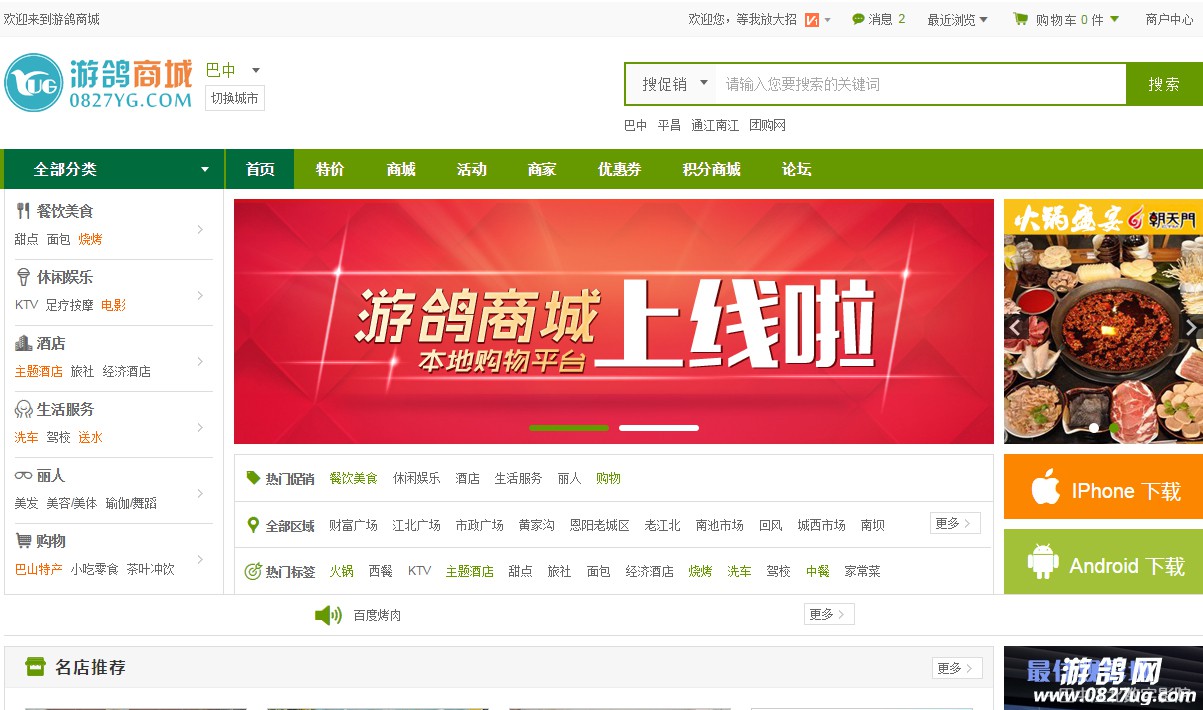Open the shopping cart icon
Image resolution: width=1203 pixels, height=710 pixels.
pyautogui.click(x=1020, y=19)
